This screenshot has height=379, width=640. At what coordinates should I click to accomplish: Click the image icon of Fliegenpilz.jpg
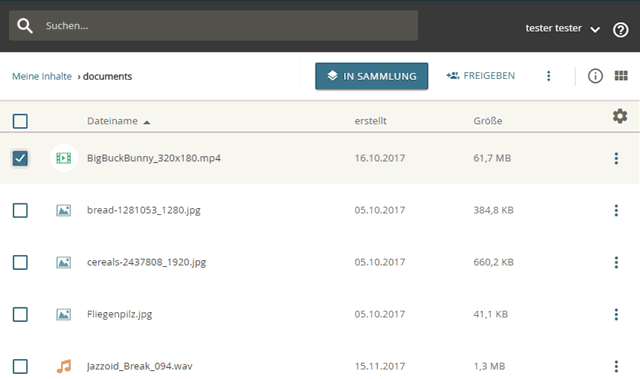(x=64, y=315)
